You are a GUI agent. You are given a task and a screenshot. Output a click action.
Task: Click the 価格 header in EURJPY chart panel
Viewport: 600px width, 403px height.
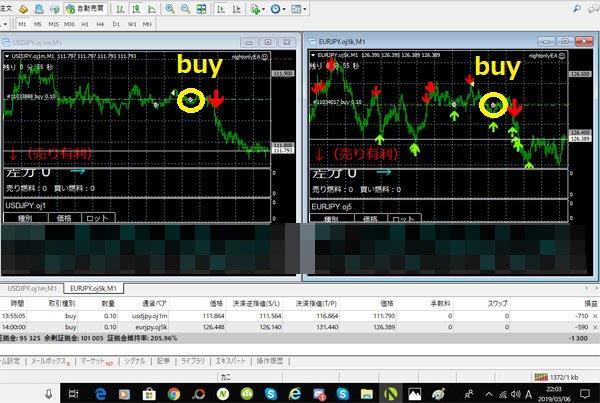point(370,219)
